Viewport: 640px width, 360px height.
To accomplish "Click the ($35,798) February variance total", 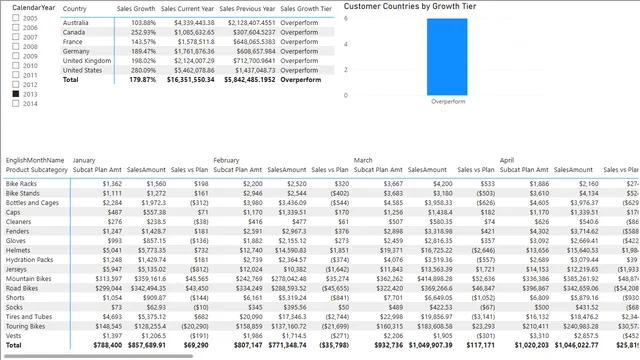I will tap(334, 345).
